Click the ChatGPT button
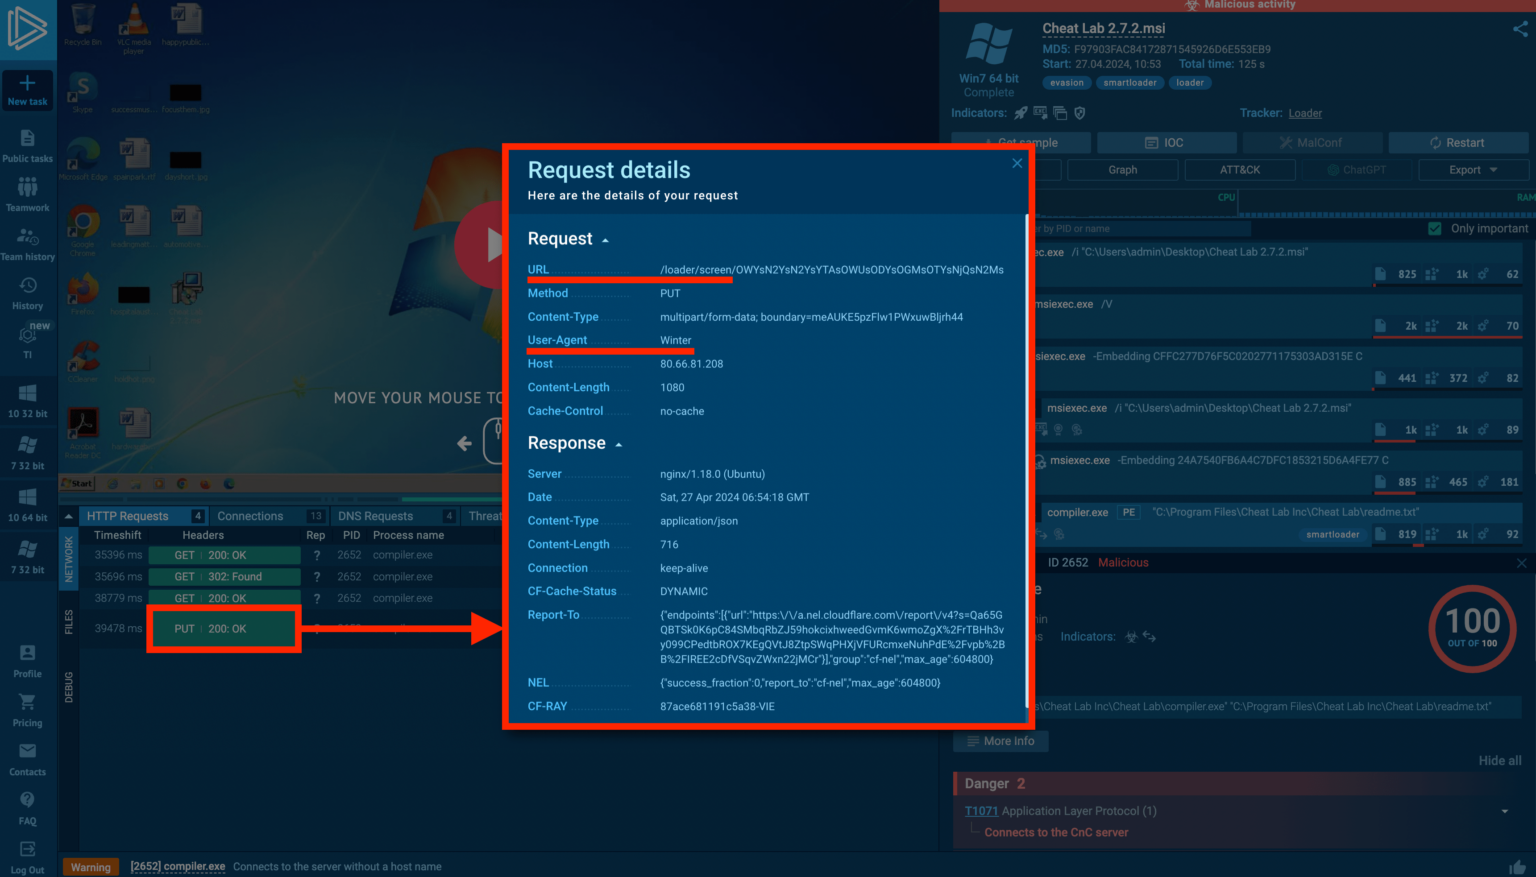Screen dimensions: 1536x877 click(x=1357, y=170)
